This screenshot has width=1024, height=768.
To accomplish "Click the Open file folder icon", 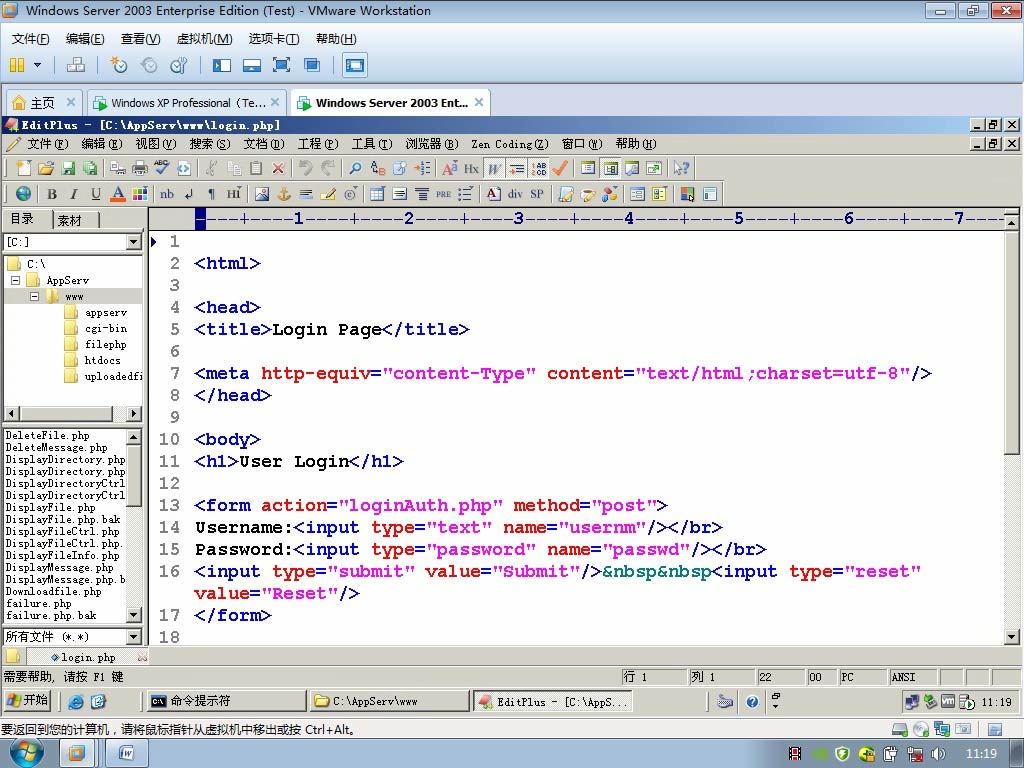I will [x=46, y=168].
